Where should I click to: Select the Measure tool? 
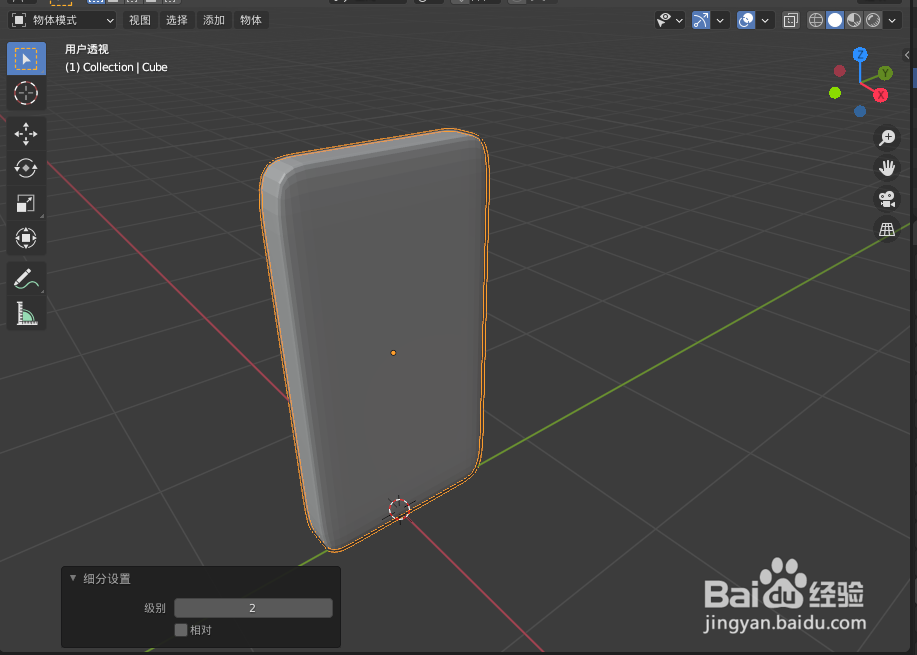(26, 312)
